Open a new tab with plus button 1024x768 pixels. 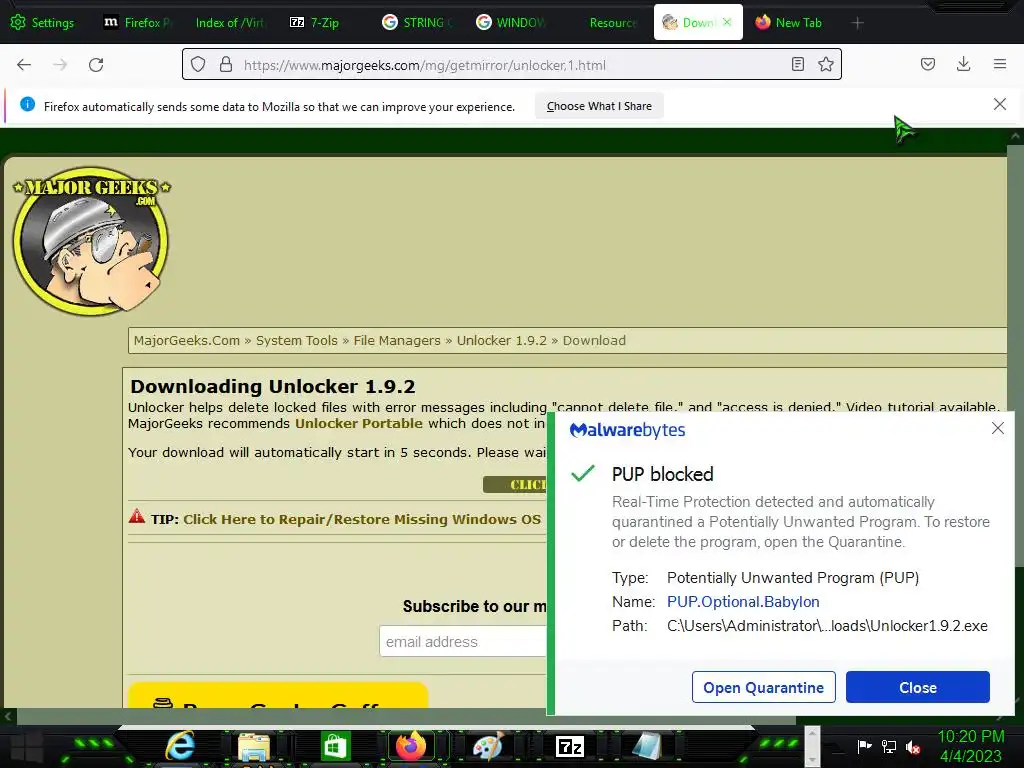click(857, 23)
